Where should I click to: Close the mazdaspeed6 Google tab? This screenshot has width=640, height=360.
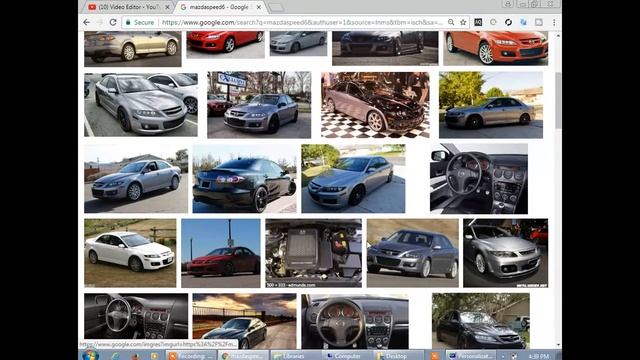point(259,7)
